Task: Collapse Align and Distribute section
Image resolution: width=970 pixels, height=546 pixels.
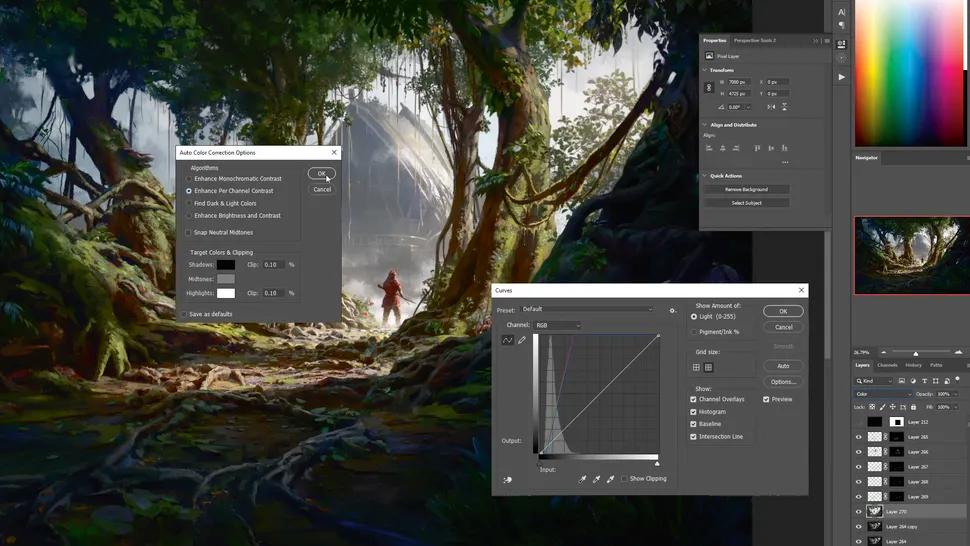Action: point(705,125)
